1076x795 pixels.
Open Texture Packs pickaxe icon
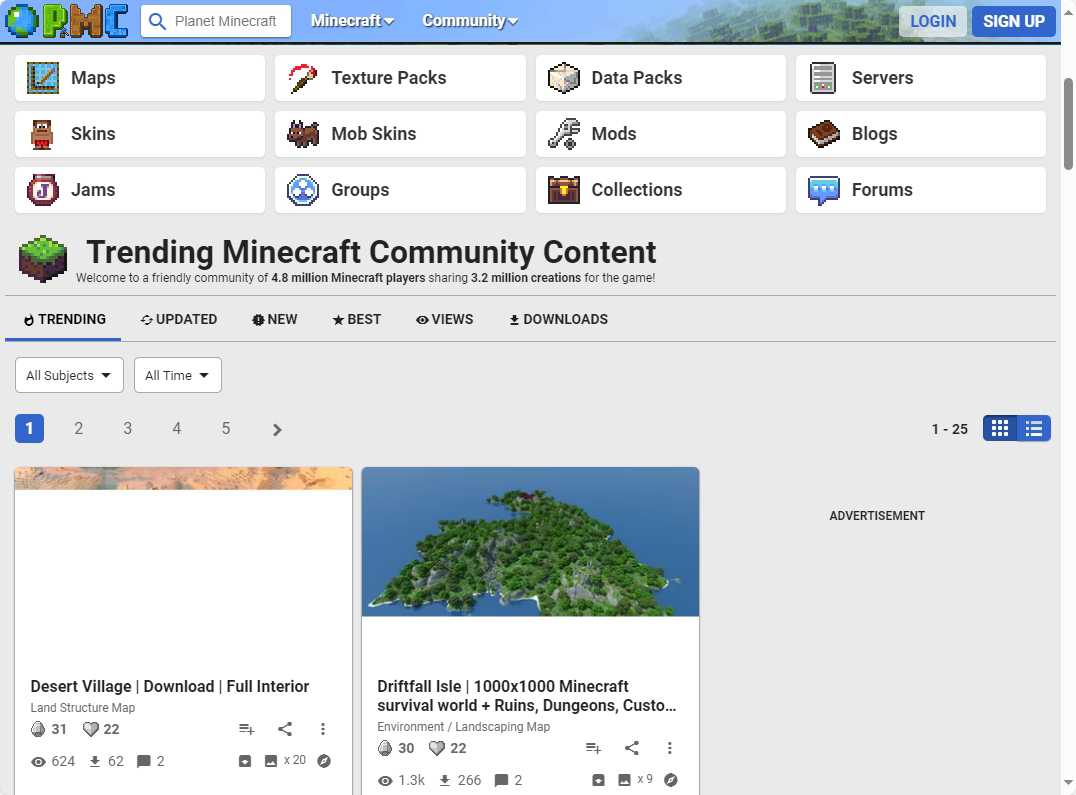click(303, 78)
